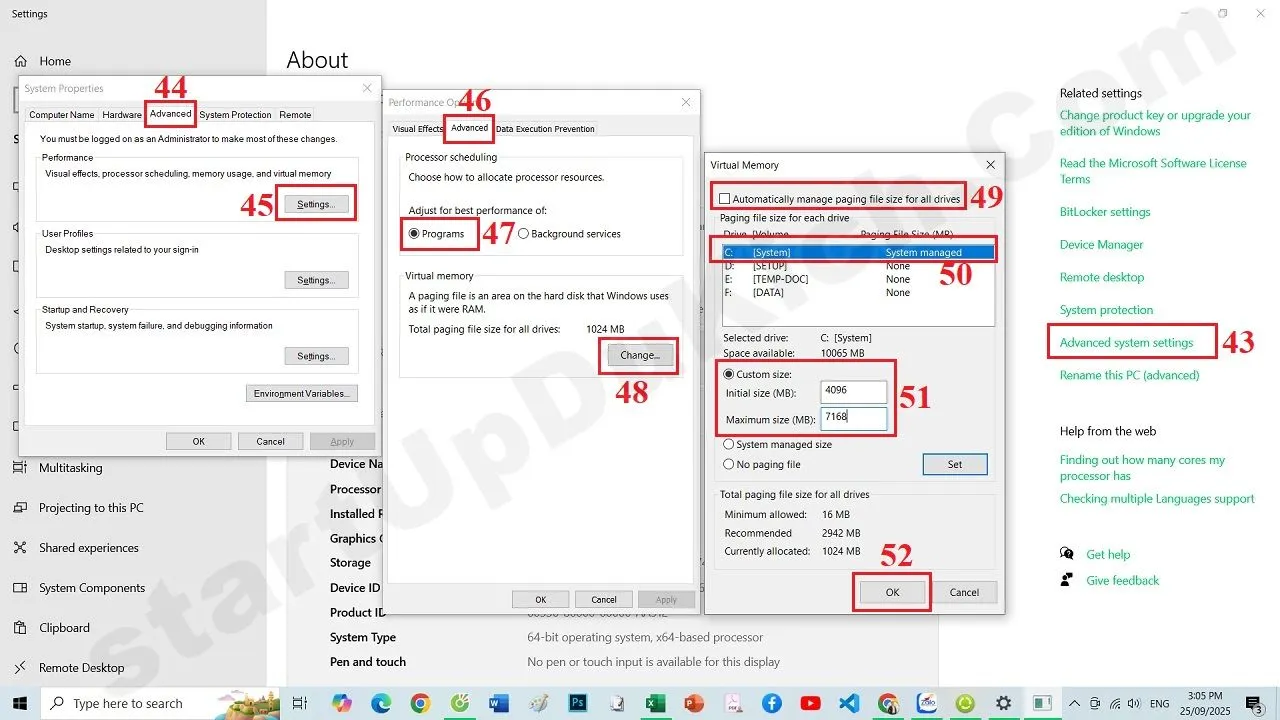Select the System managed size option
This screenshot has height=720, width=1280.
729,445
